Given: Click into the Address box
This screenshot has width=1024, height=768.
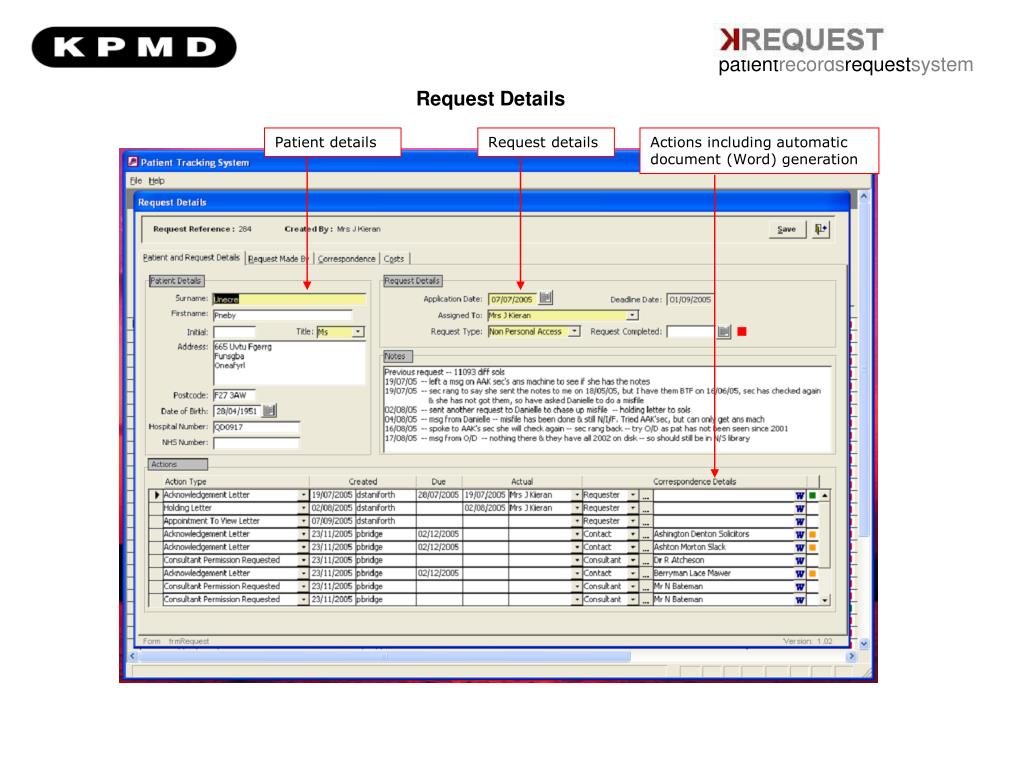Looking at the screenshot, I should coord(289,363).
